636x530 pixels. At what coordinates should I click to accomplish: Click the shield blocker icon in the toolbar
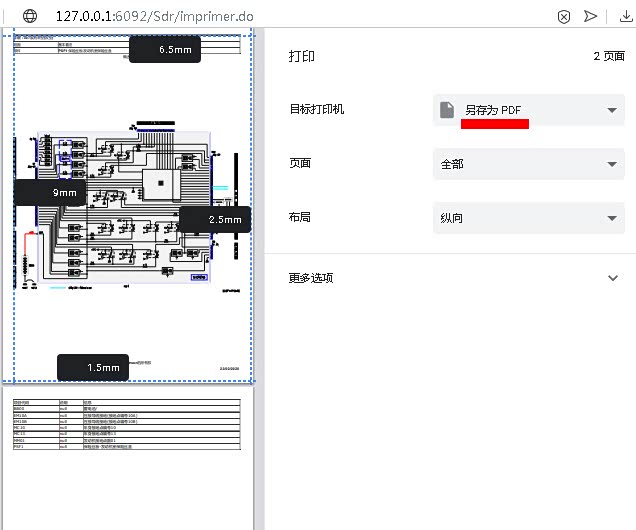pyautogui.click(x=564, y=16)
